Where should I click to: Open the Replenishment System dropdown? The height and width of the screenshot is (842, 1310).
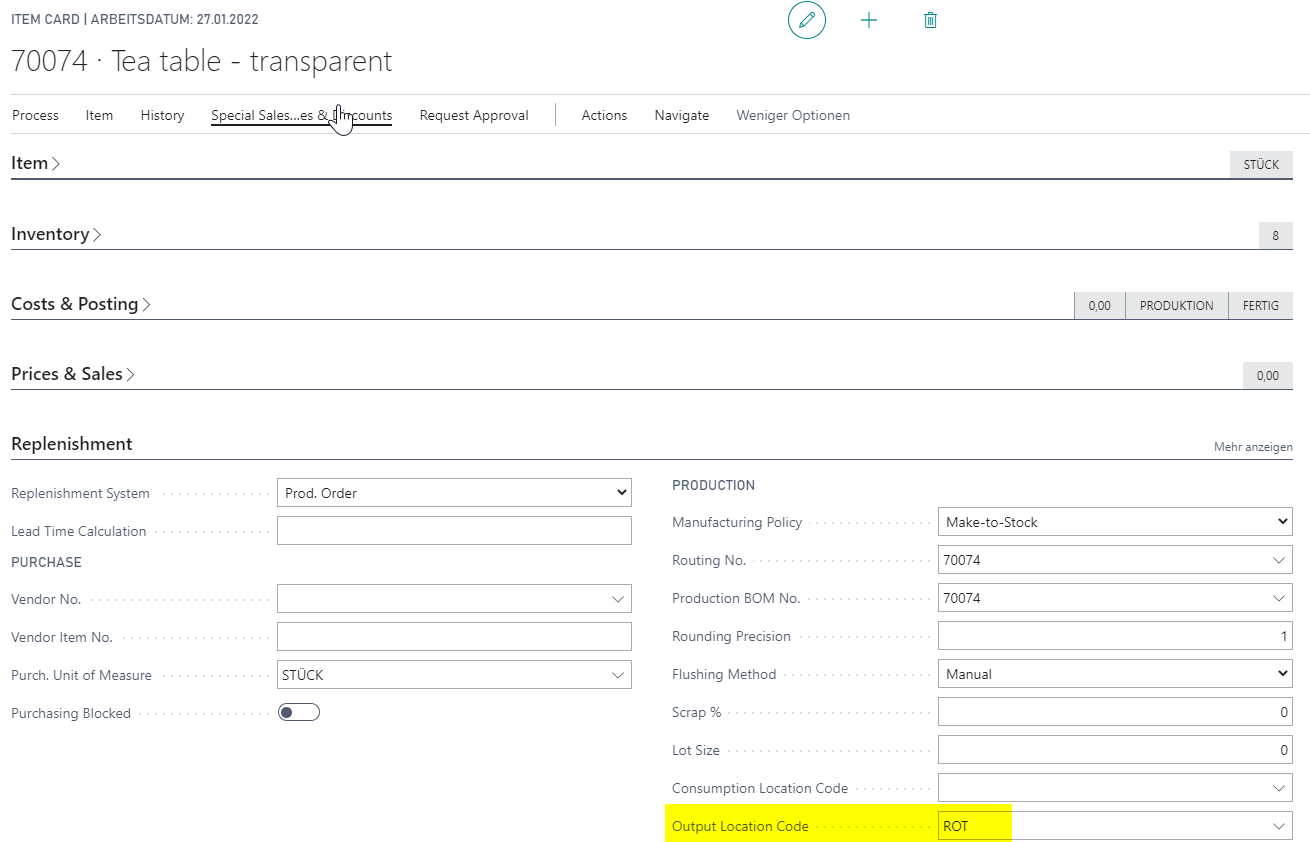tap(454, 493)
